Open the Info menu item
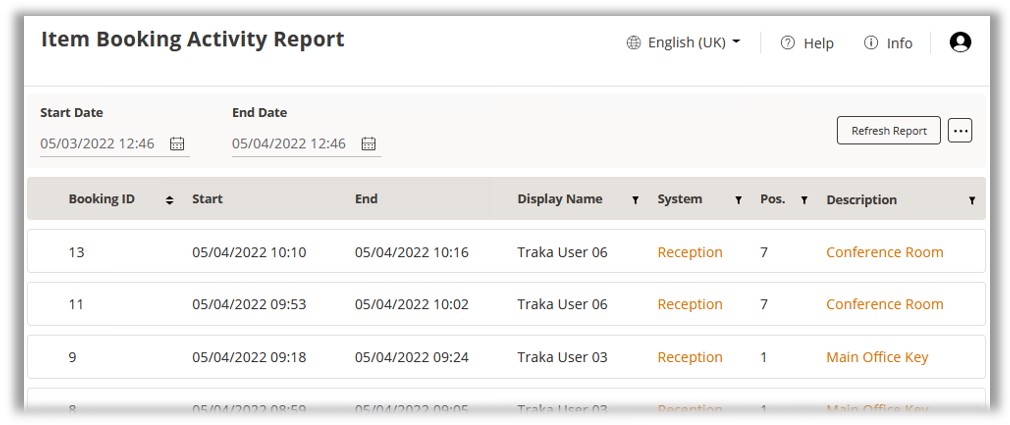Image resolution: width=1010 pixels, height=425 pixels. pyautogui.click(x=888, y=43)
